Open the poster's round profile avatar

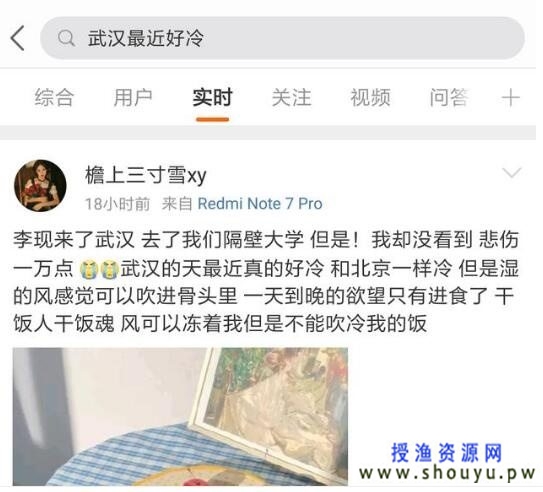(x=40, y=186)
